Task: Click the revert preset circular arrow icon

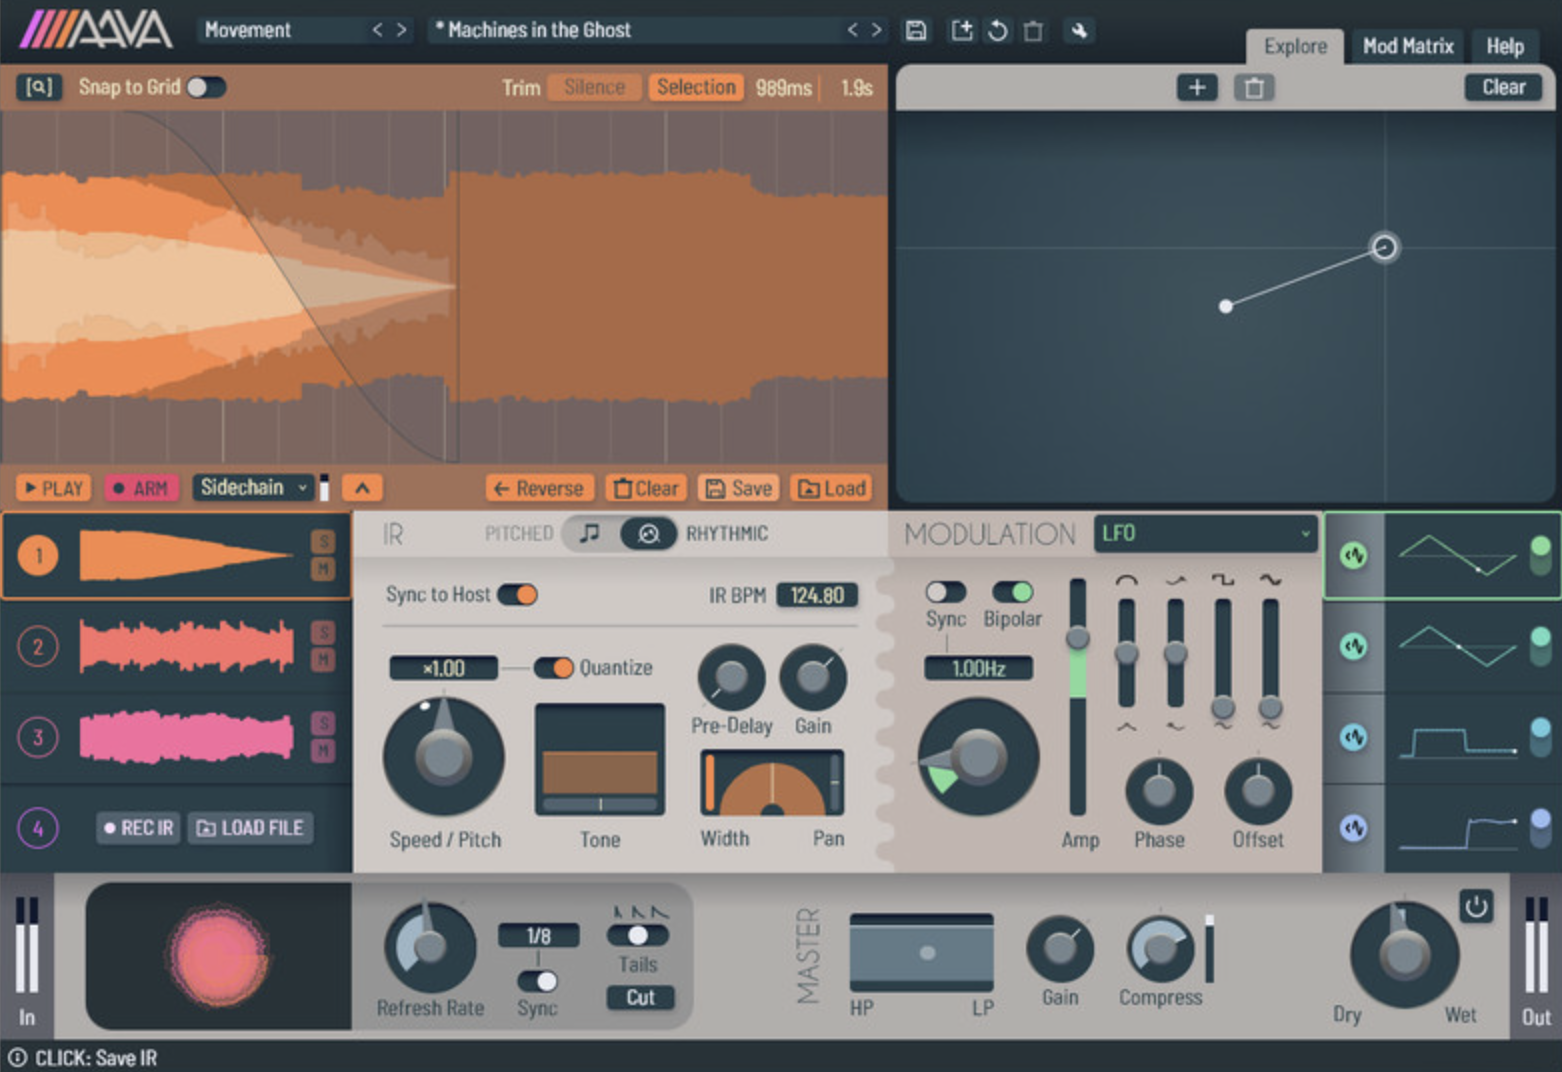Action: 998,30
